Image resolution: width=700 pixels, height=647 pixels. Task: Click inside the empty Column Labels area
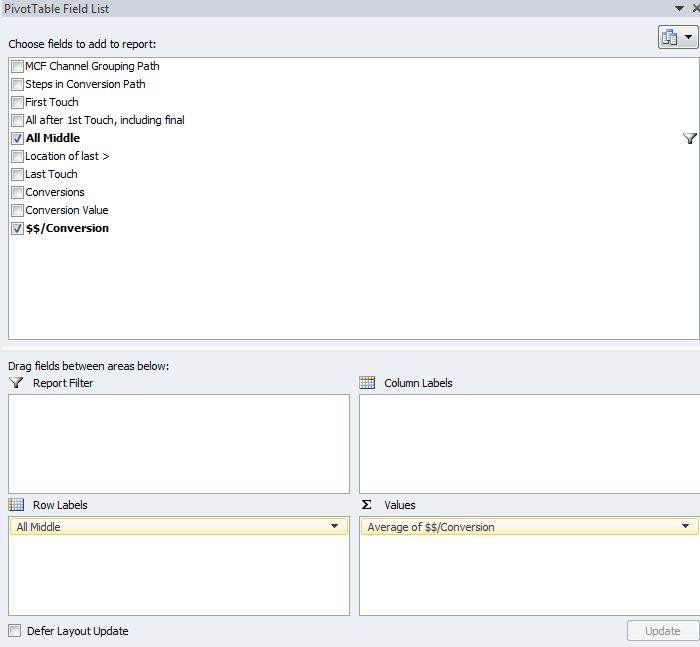pyautogui.click(x=529, y=443)
